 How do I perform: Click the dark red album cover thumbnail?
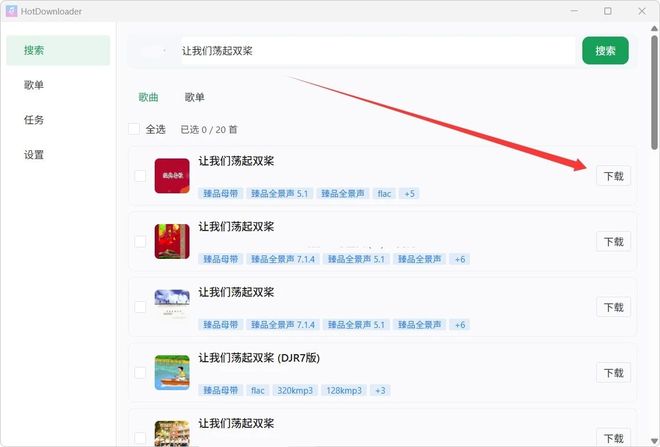(x=172, y=176)
